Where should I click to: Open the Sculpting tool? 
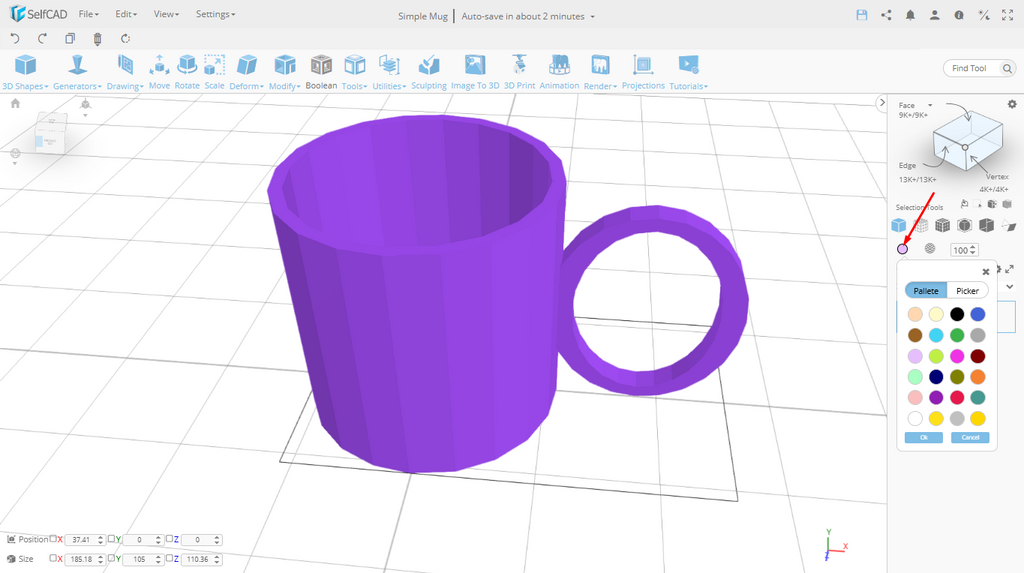(x=429, y=73)
